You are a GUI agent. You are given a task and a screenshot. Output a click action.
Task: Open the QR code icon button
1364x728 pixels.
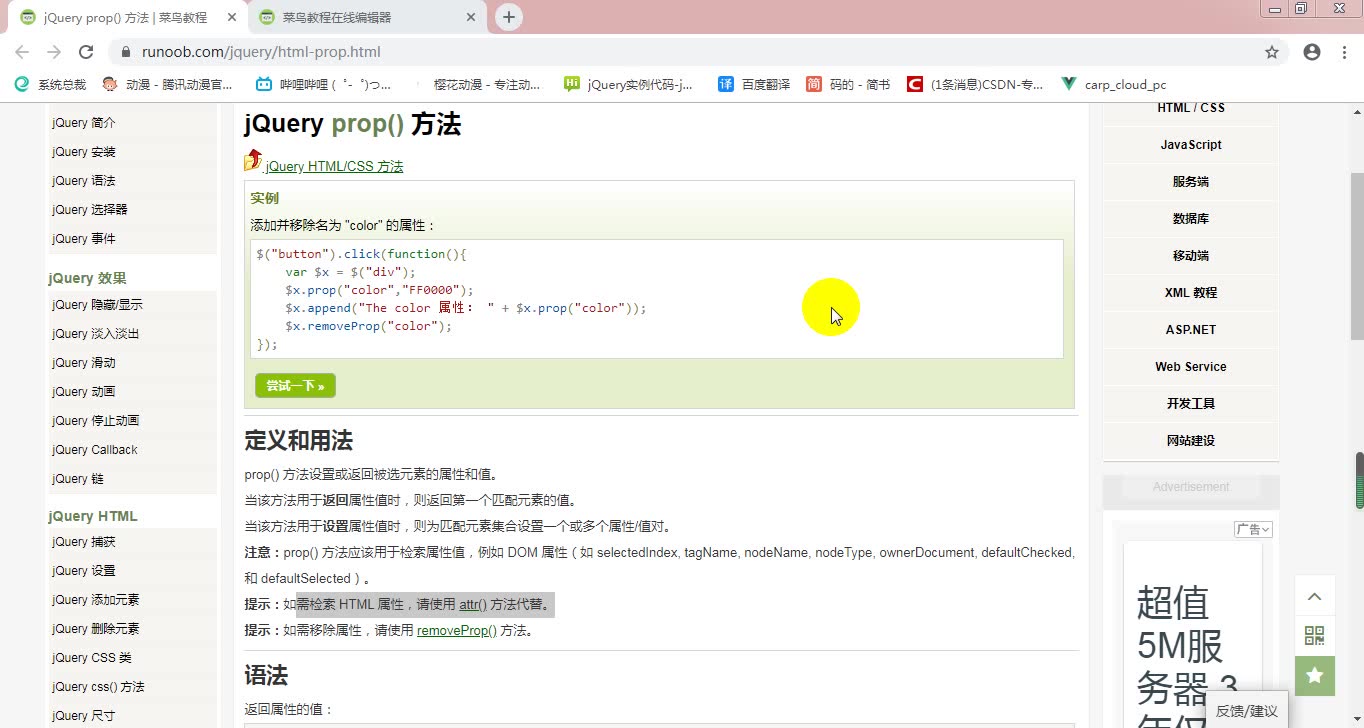coord(1315,636)
